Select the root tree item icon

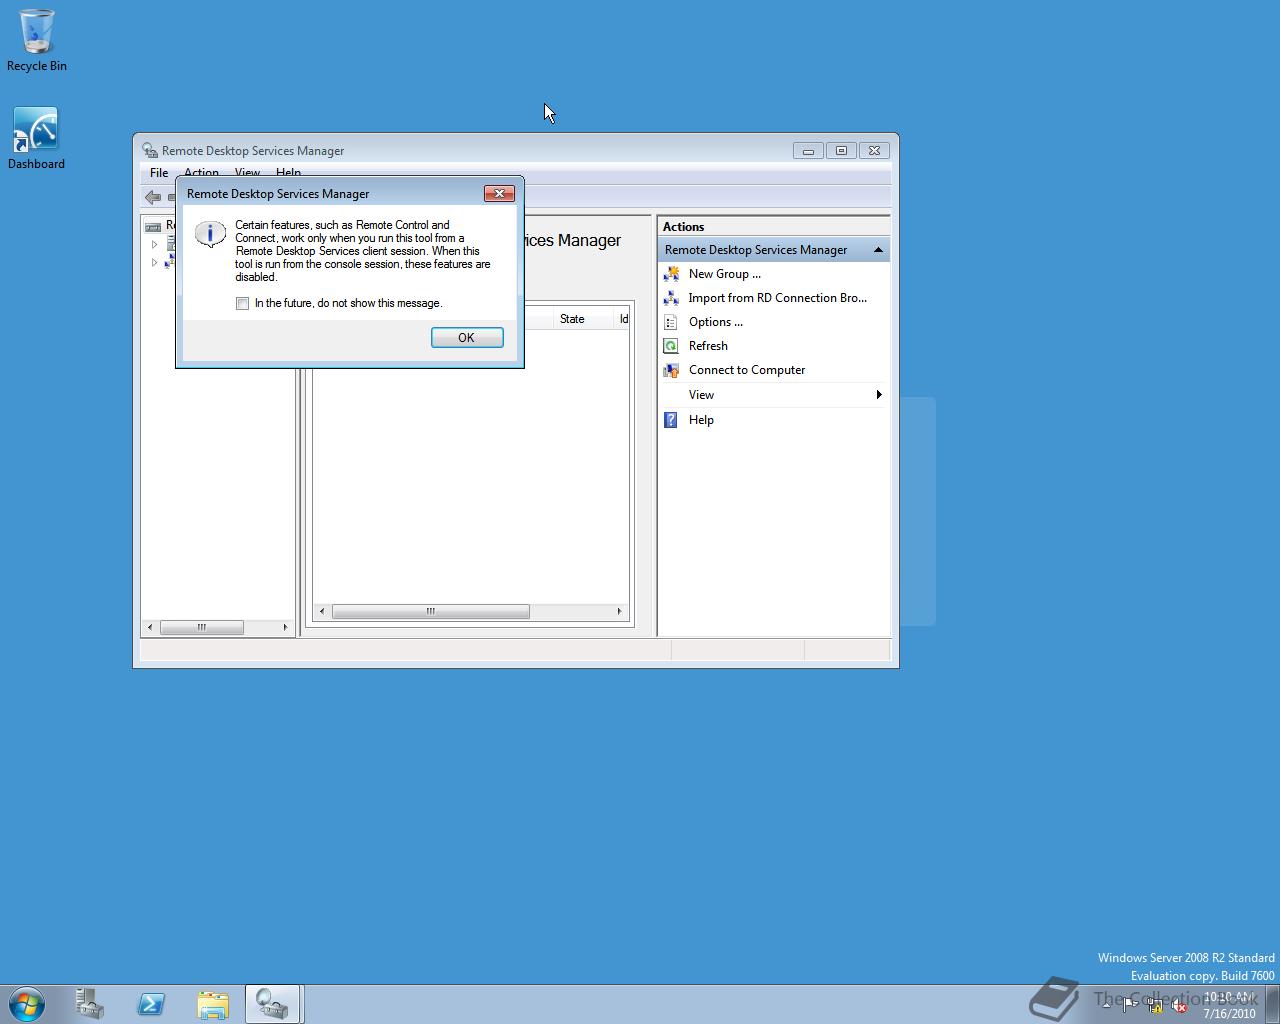(x=153, y=226)
